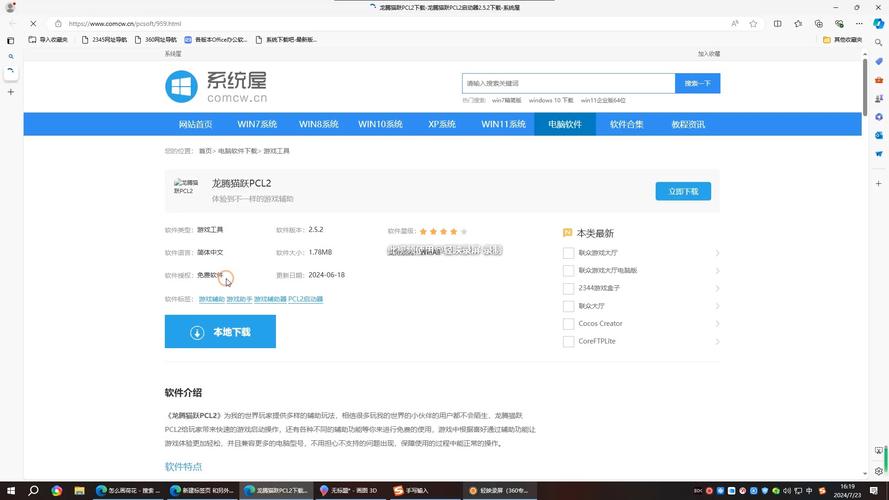
Task: Go to WIN8系统 nav item
Action: 319,124
